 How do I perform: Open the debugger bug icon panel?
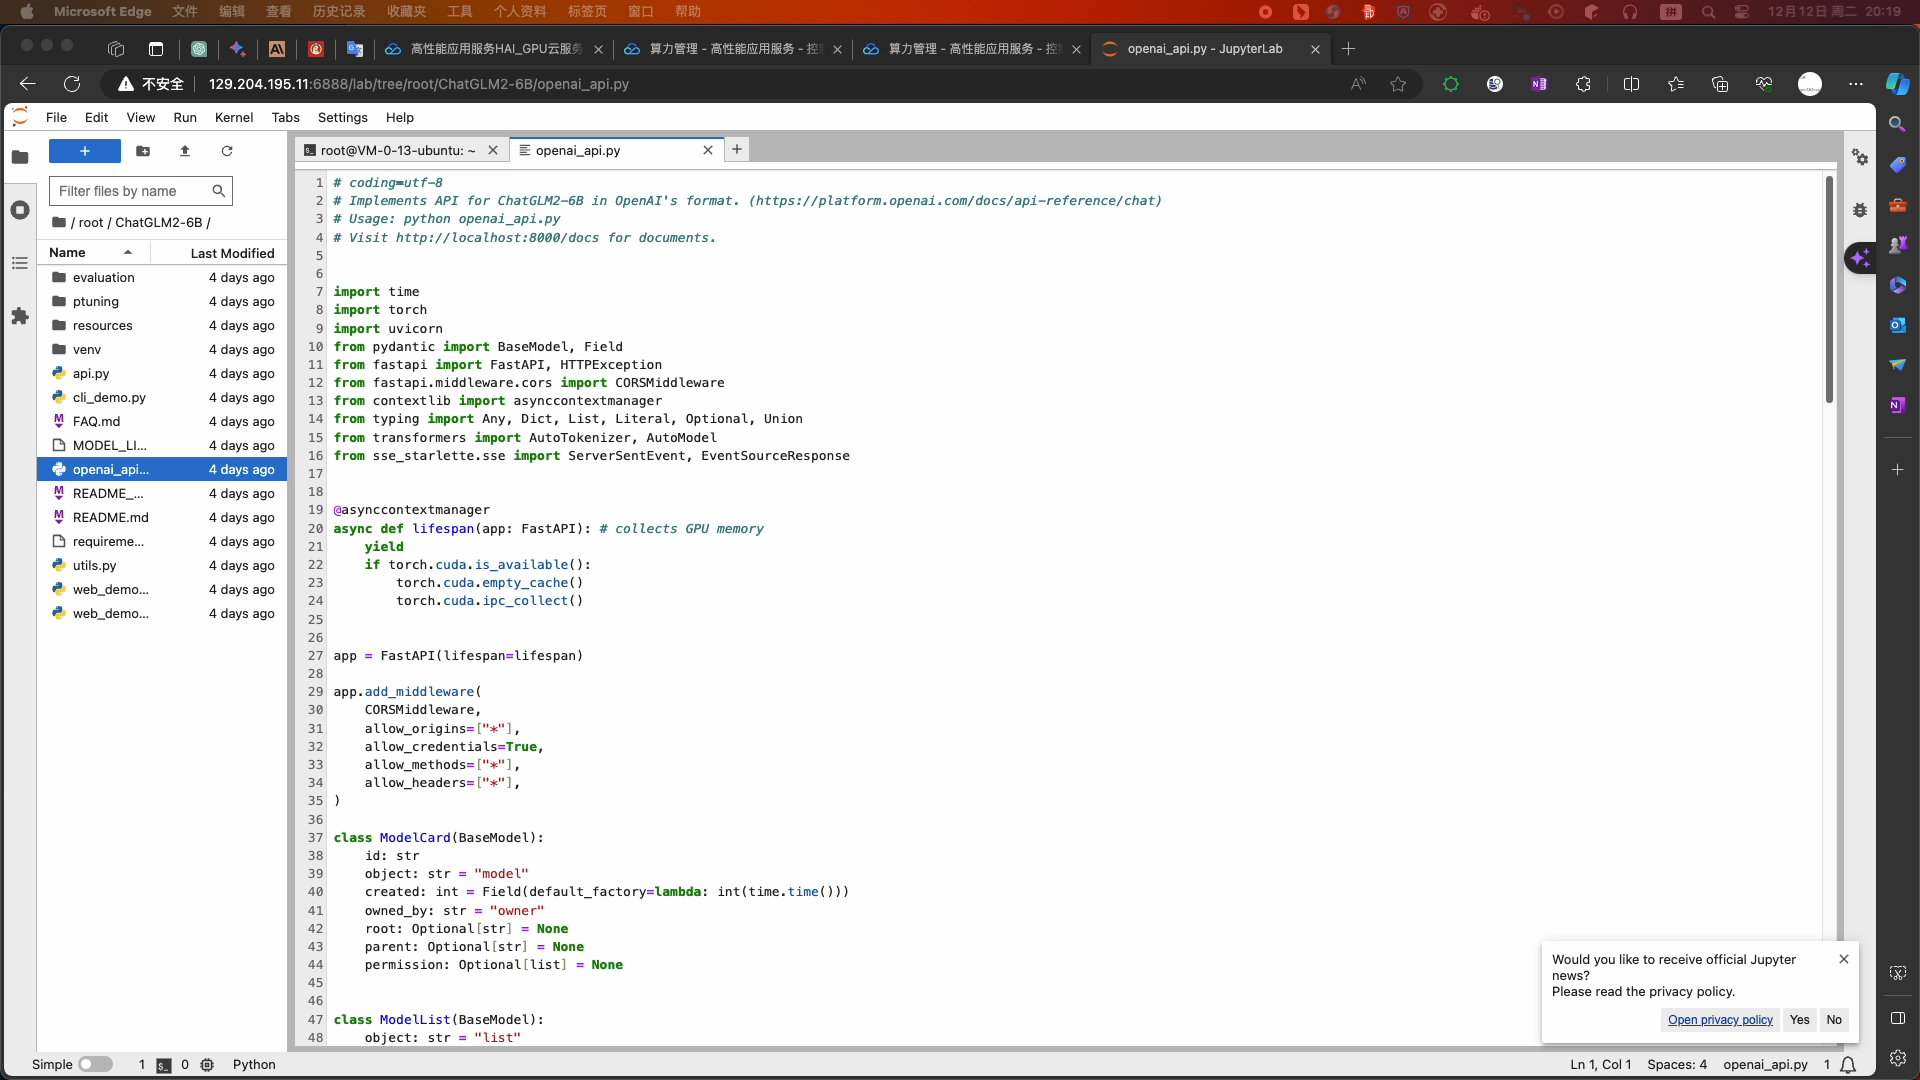pyautogui.click(x=1860, y=210)
